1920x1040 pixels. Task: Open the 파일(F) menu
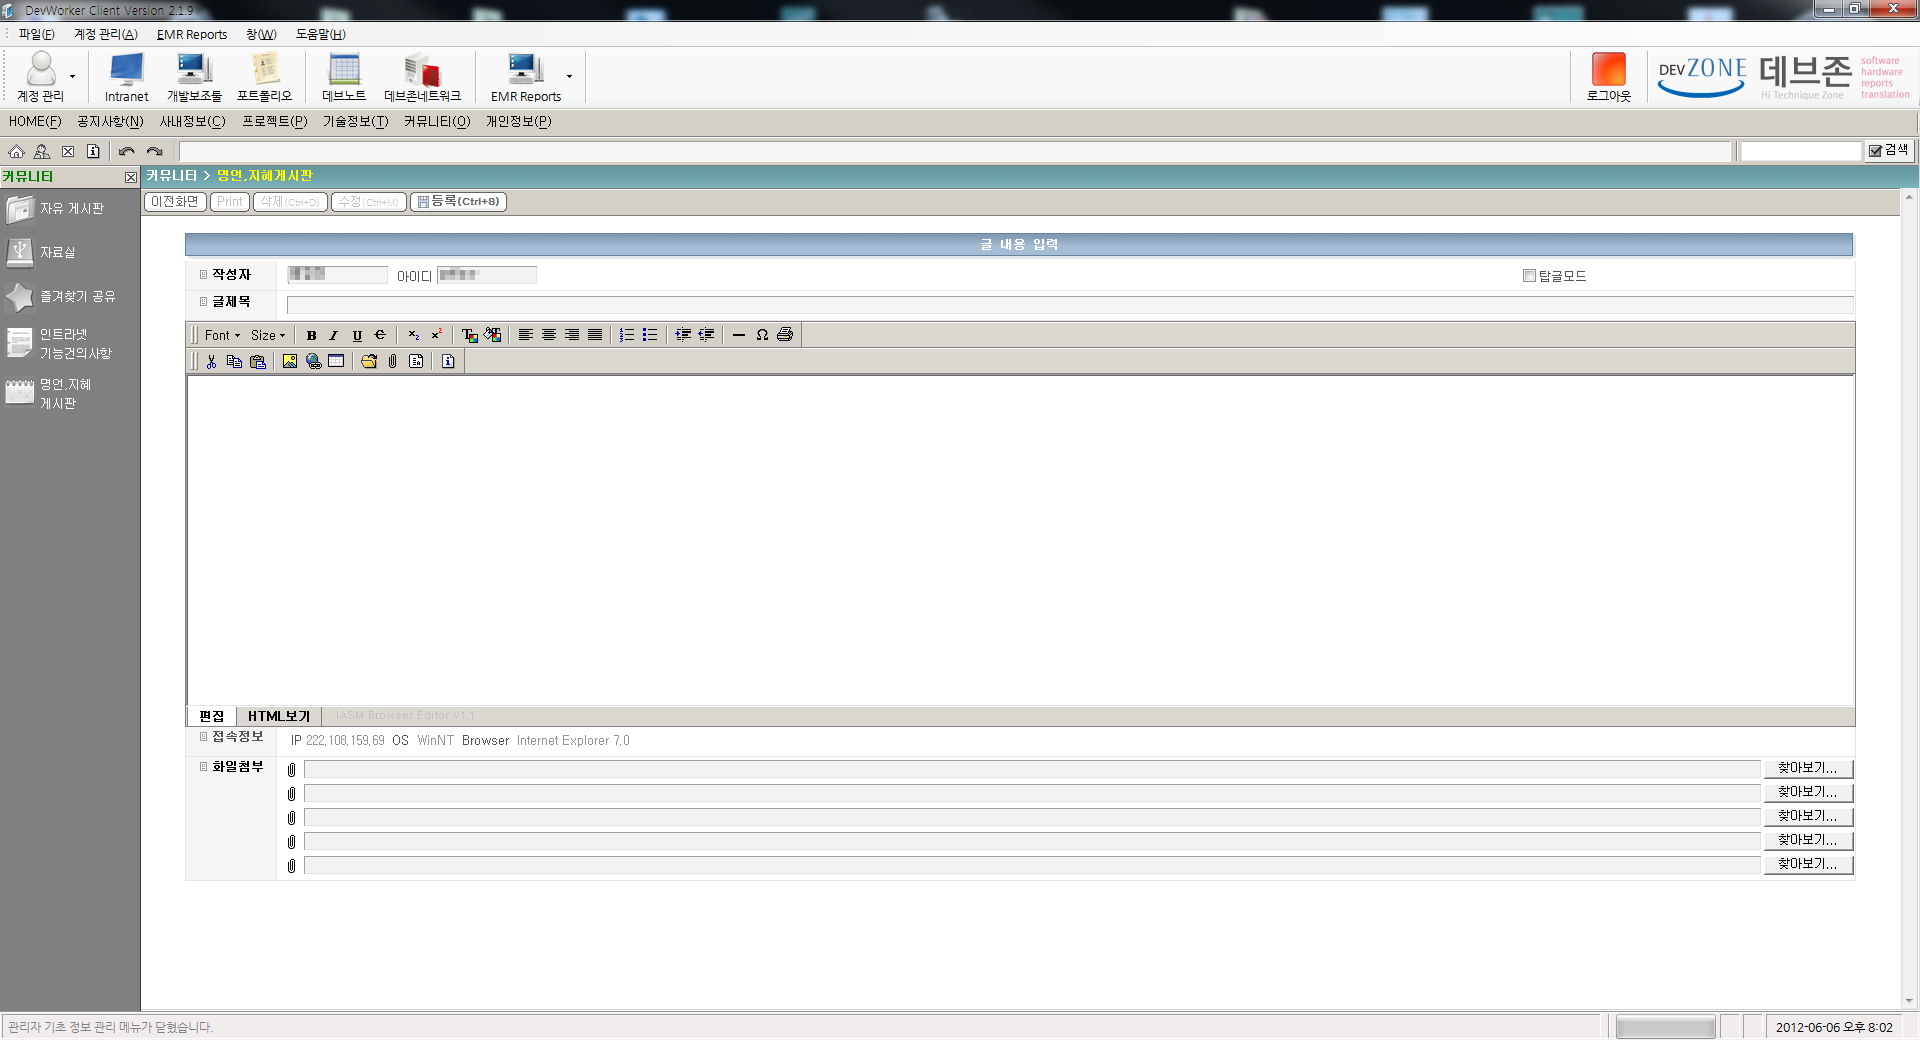(x=37, y=34)
